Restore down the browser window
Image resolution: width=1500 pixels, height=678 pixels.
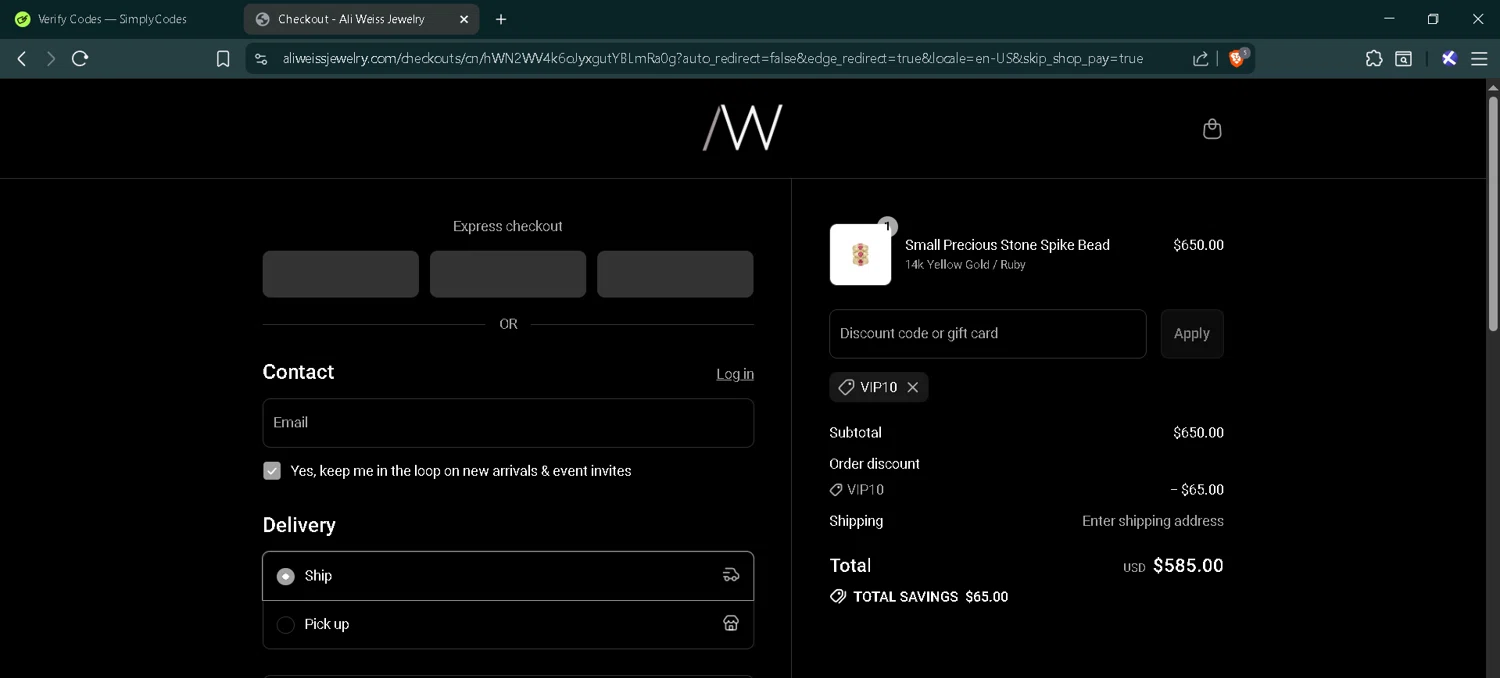pos(1433,19)
